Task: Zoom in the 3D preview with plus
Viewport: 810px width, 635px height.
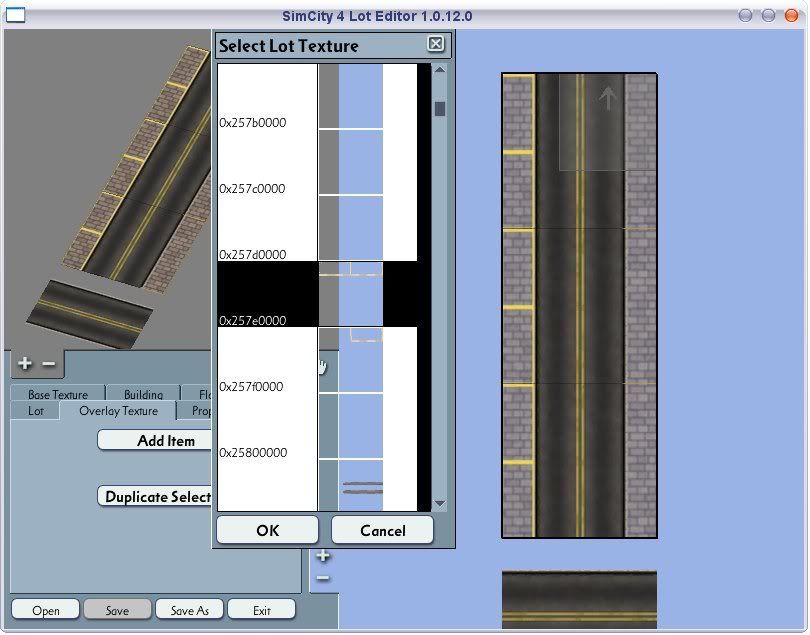Action: pyautogui.click(x=24, y=364)
